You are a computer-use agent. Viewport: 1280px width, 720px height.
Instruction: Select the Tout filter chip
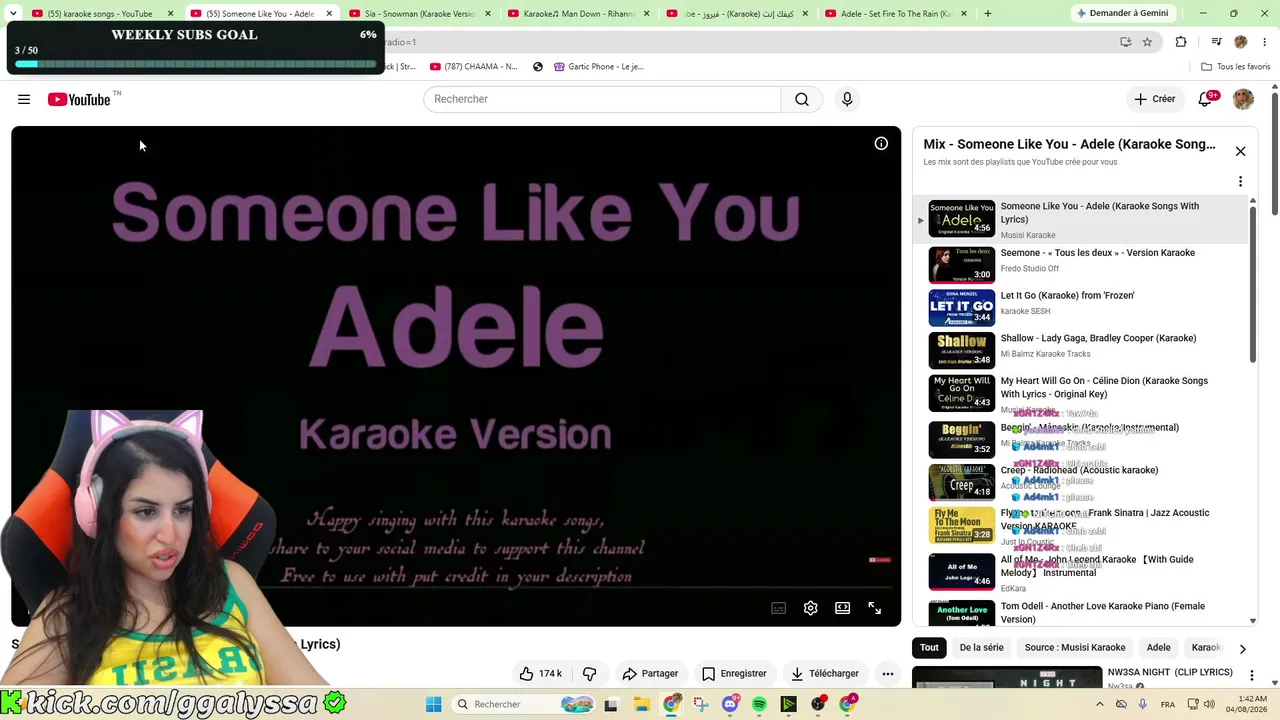pos(929,647)
